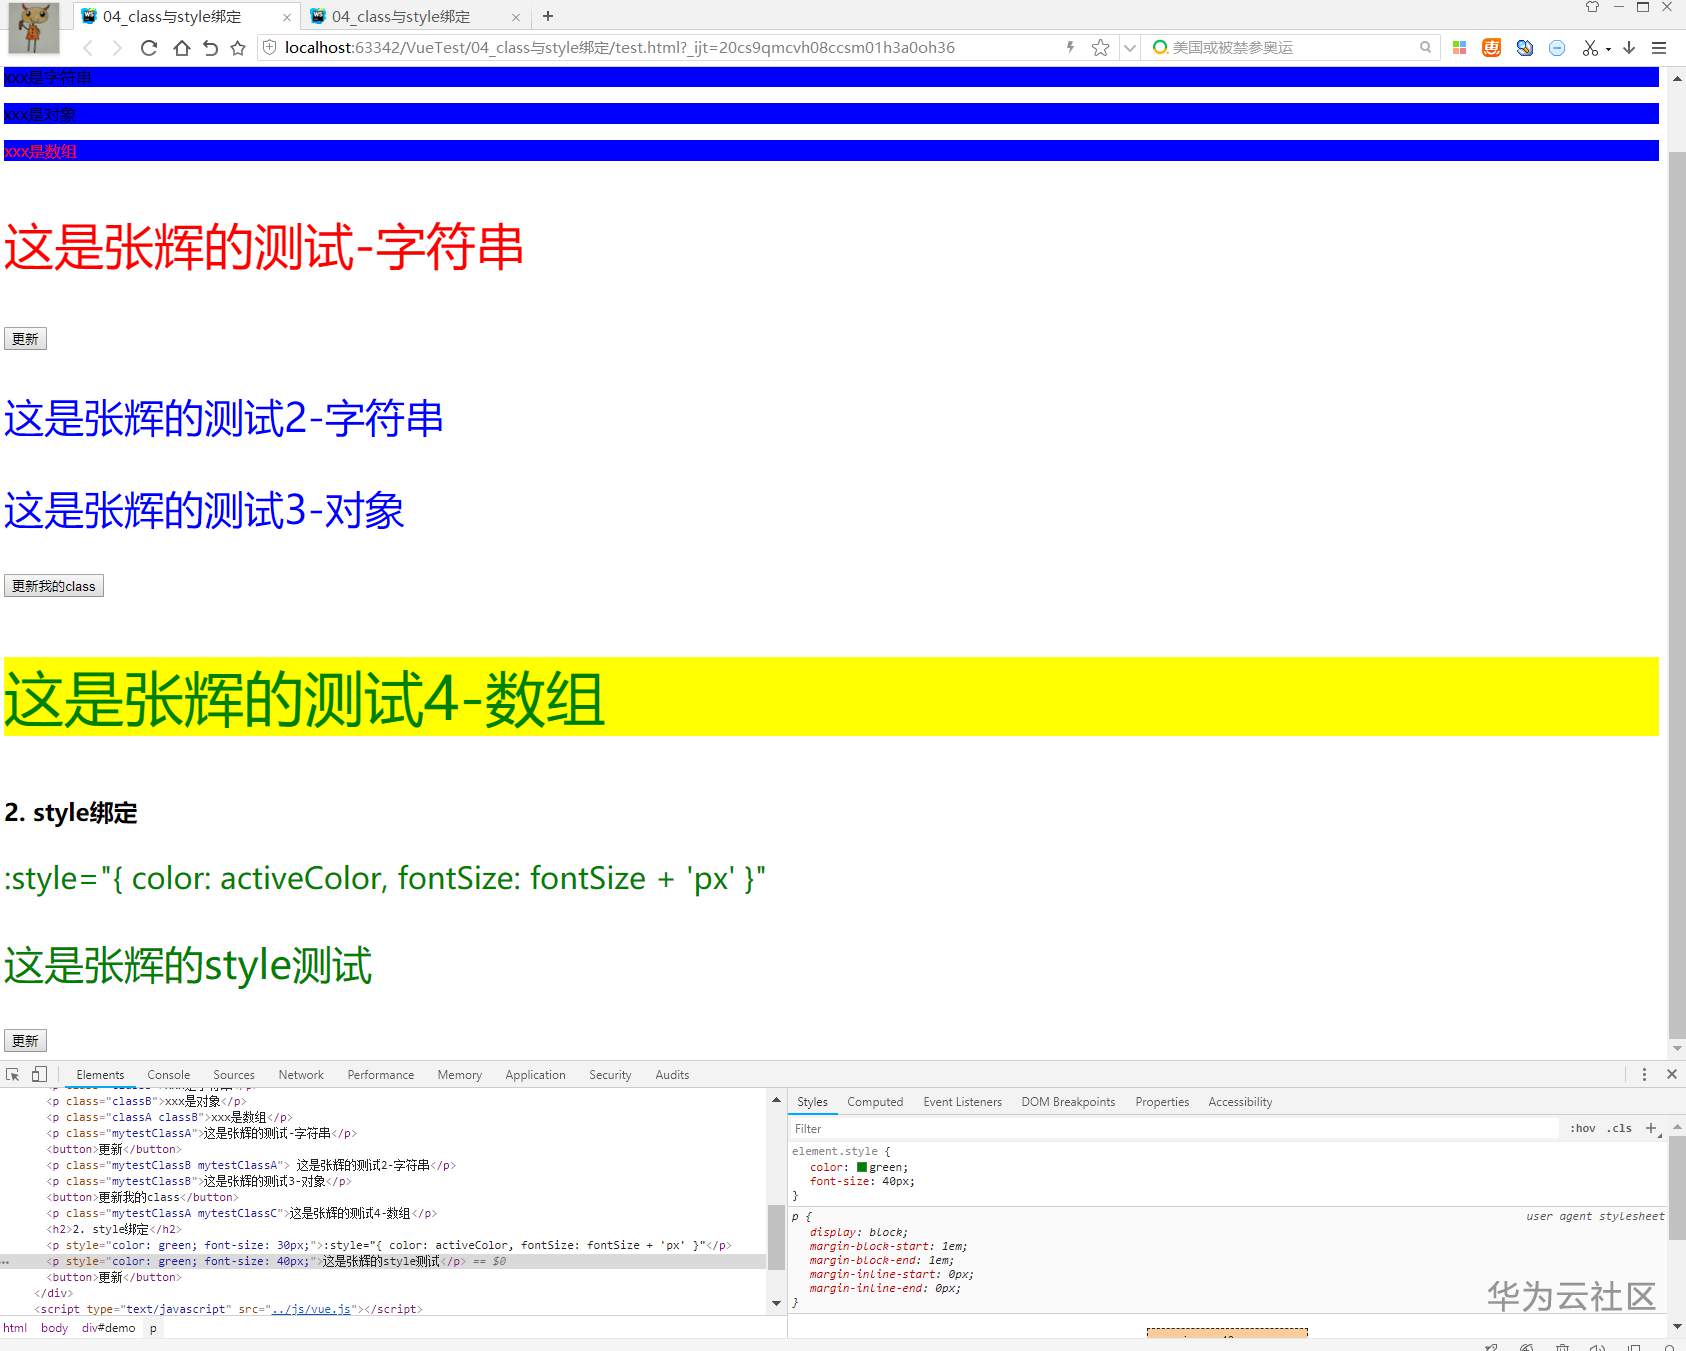Image resolution: width=1686 pixels, height=1351 pixels.
Task: Open the Application tab
Action: coord(536,1075)
